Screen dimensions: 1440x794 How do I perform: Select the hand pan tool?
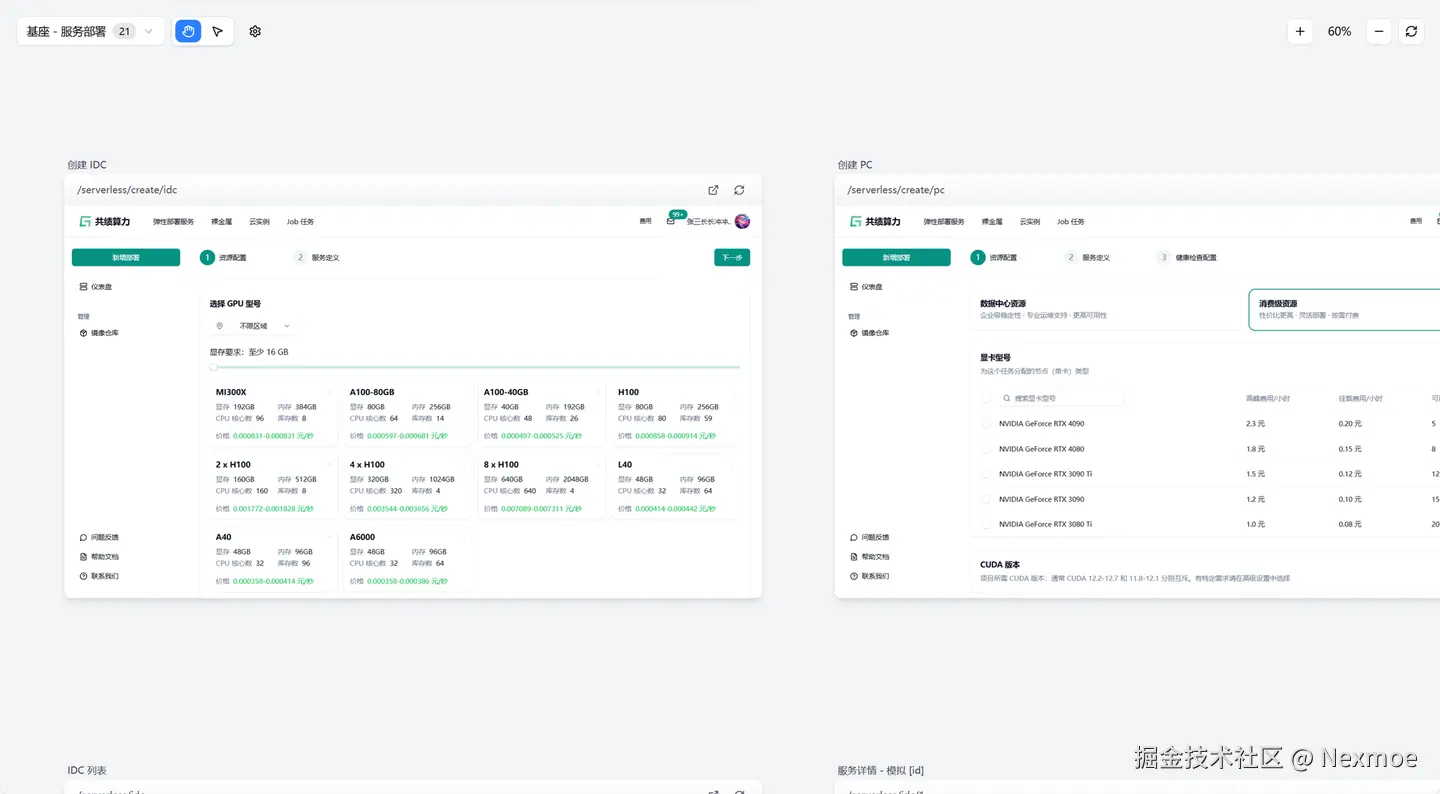coord(188,31)
